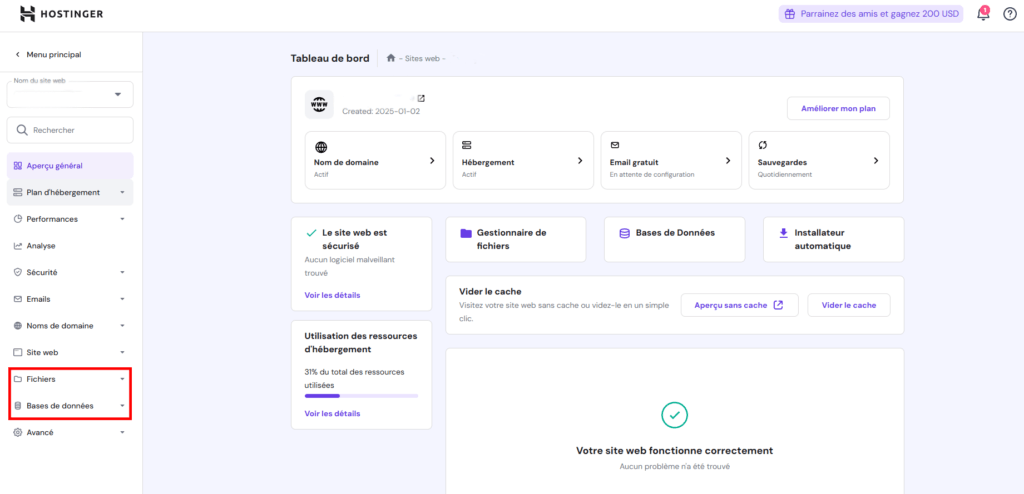The height and width of the screenshot is (494, 1024).
Task: Open the Sauvegardes card arrow
Action: pos(876,161)
